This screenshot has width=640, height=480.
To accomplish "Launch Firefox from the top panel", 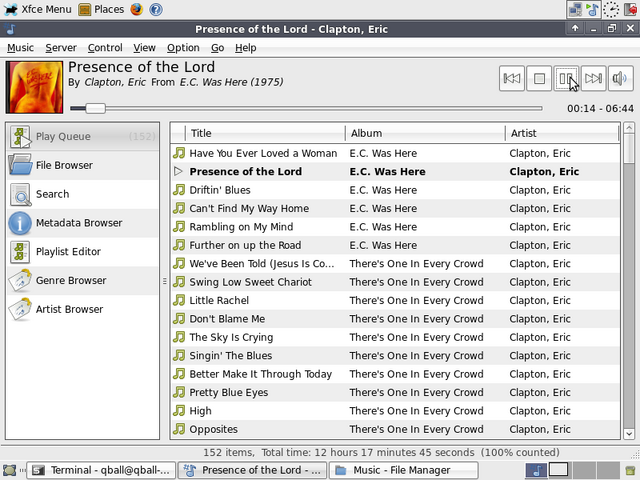I will (137, 9).
